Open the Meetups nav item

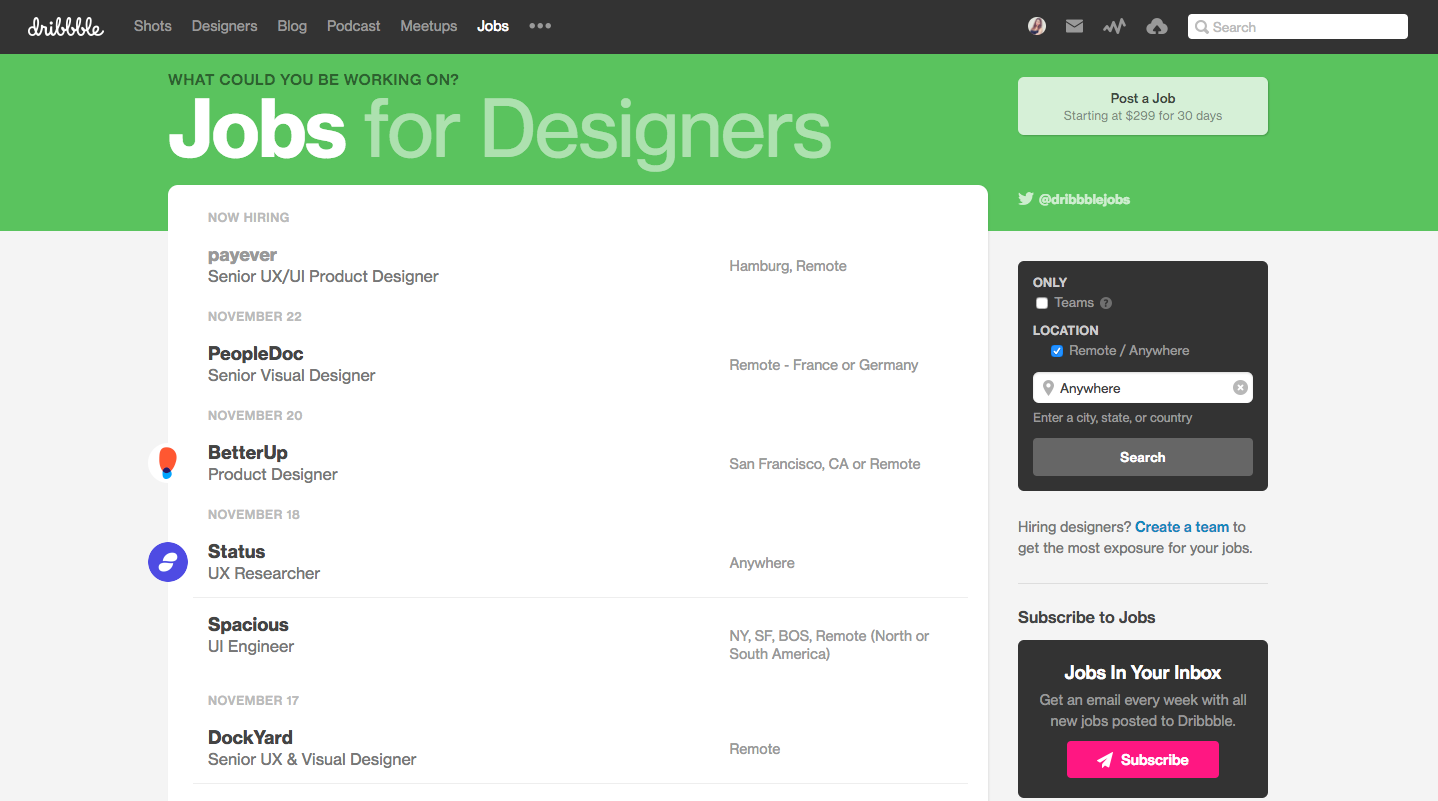click(x=428, y=26)
